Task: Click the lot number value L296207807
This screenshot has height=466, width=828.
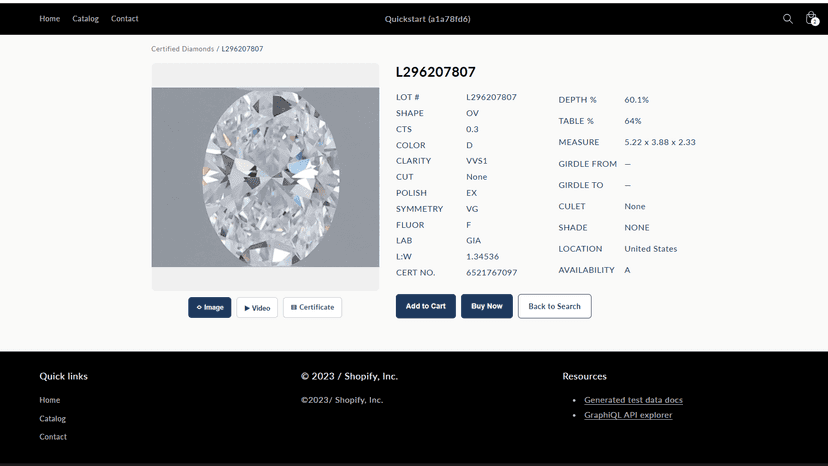Action: click(491, 97)
